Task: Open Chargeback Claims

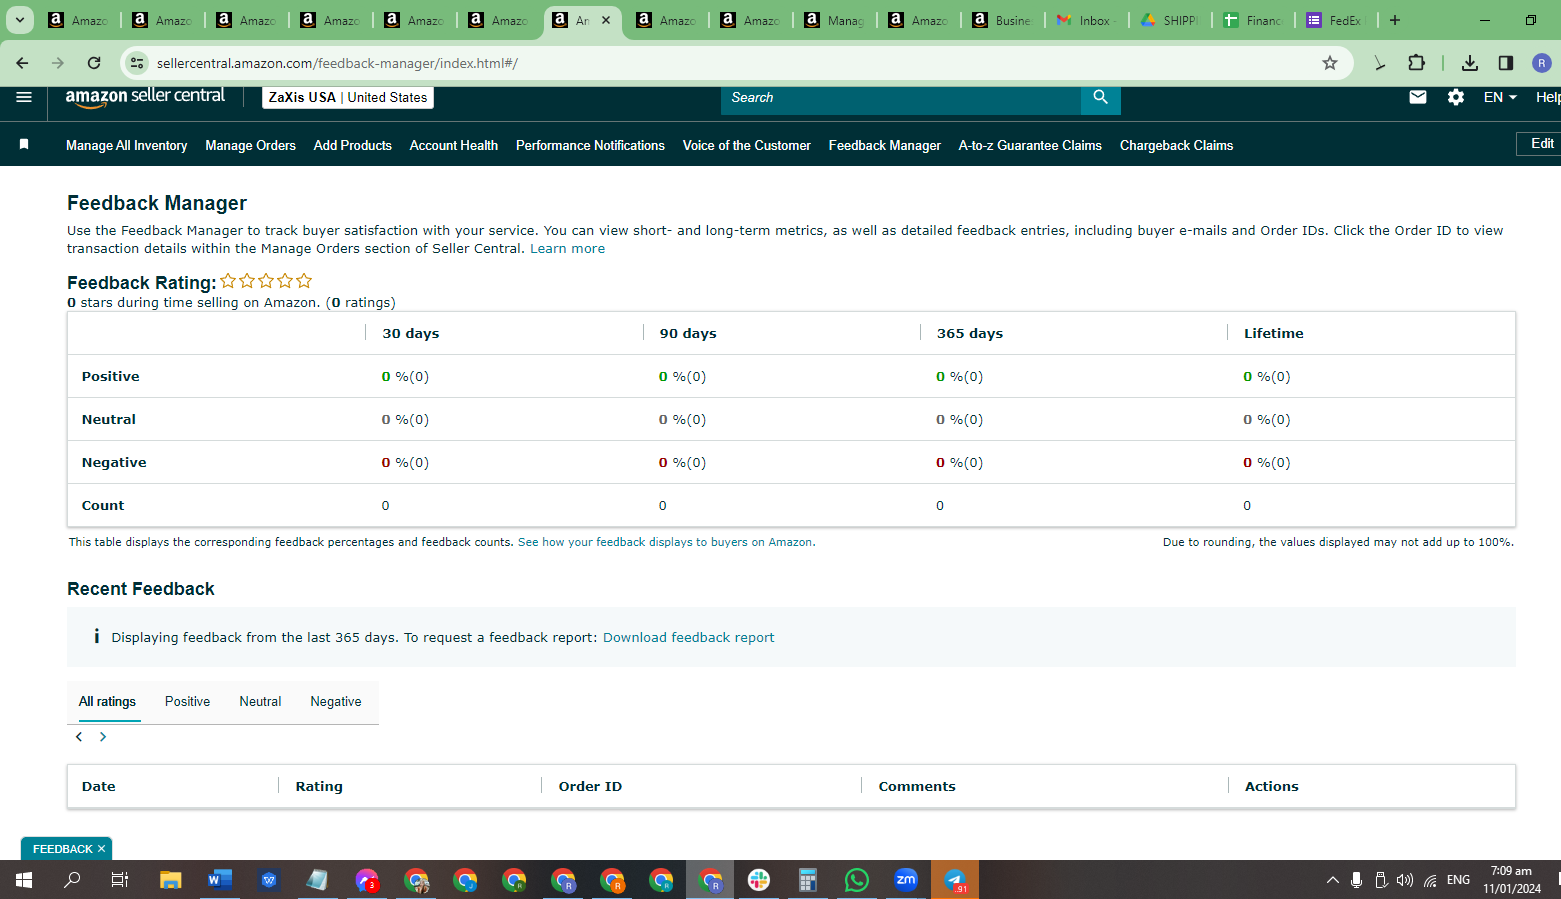Action: coord(1176,145)
